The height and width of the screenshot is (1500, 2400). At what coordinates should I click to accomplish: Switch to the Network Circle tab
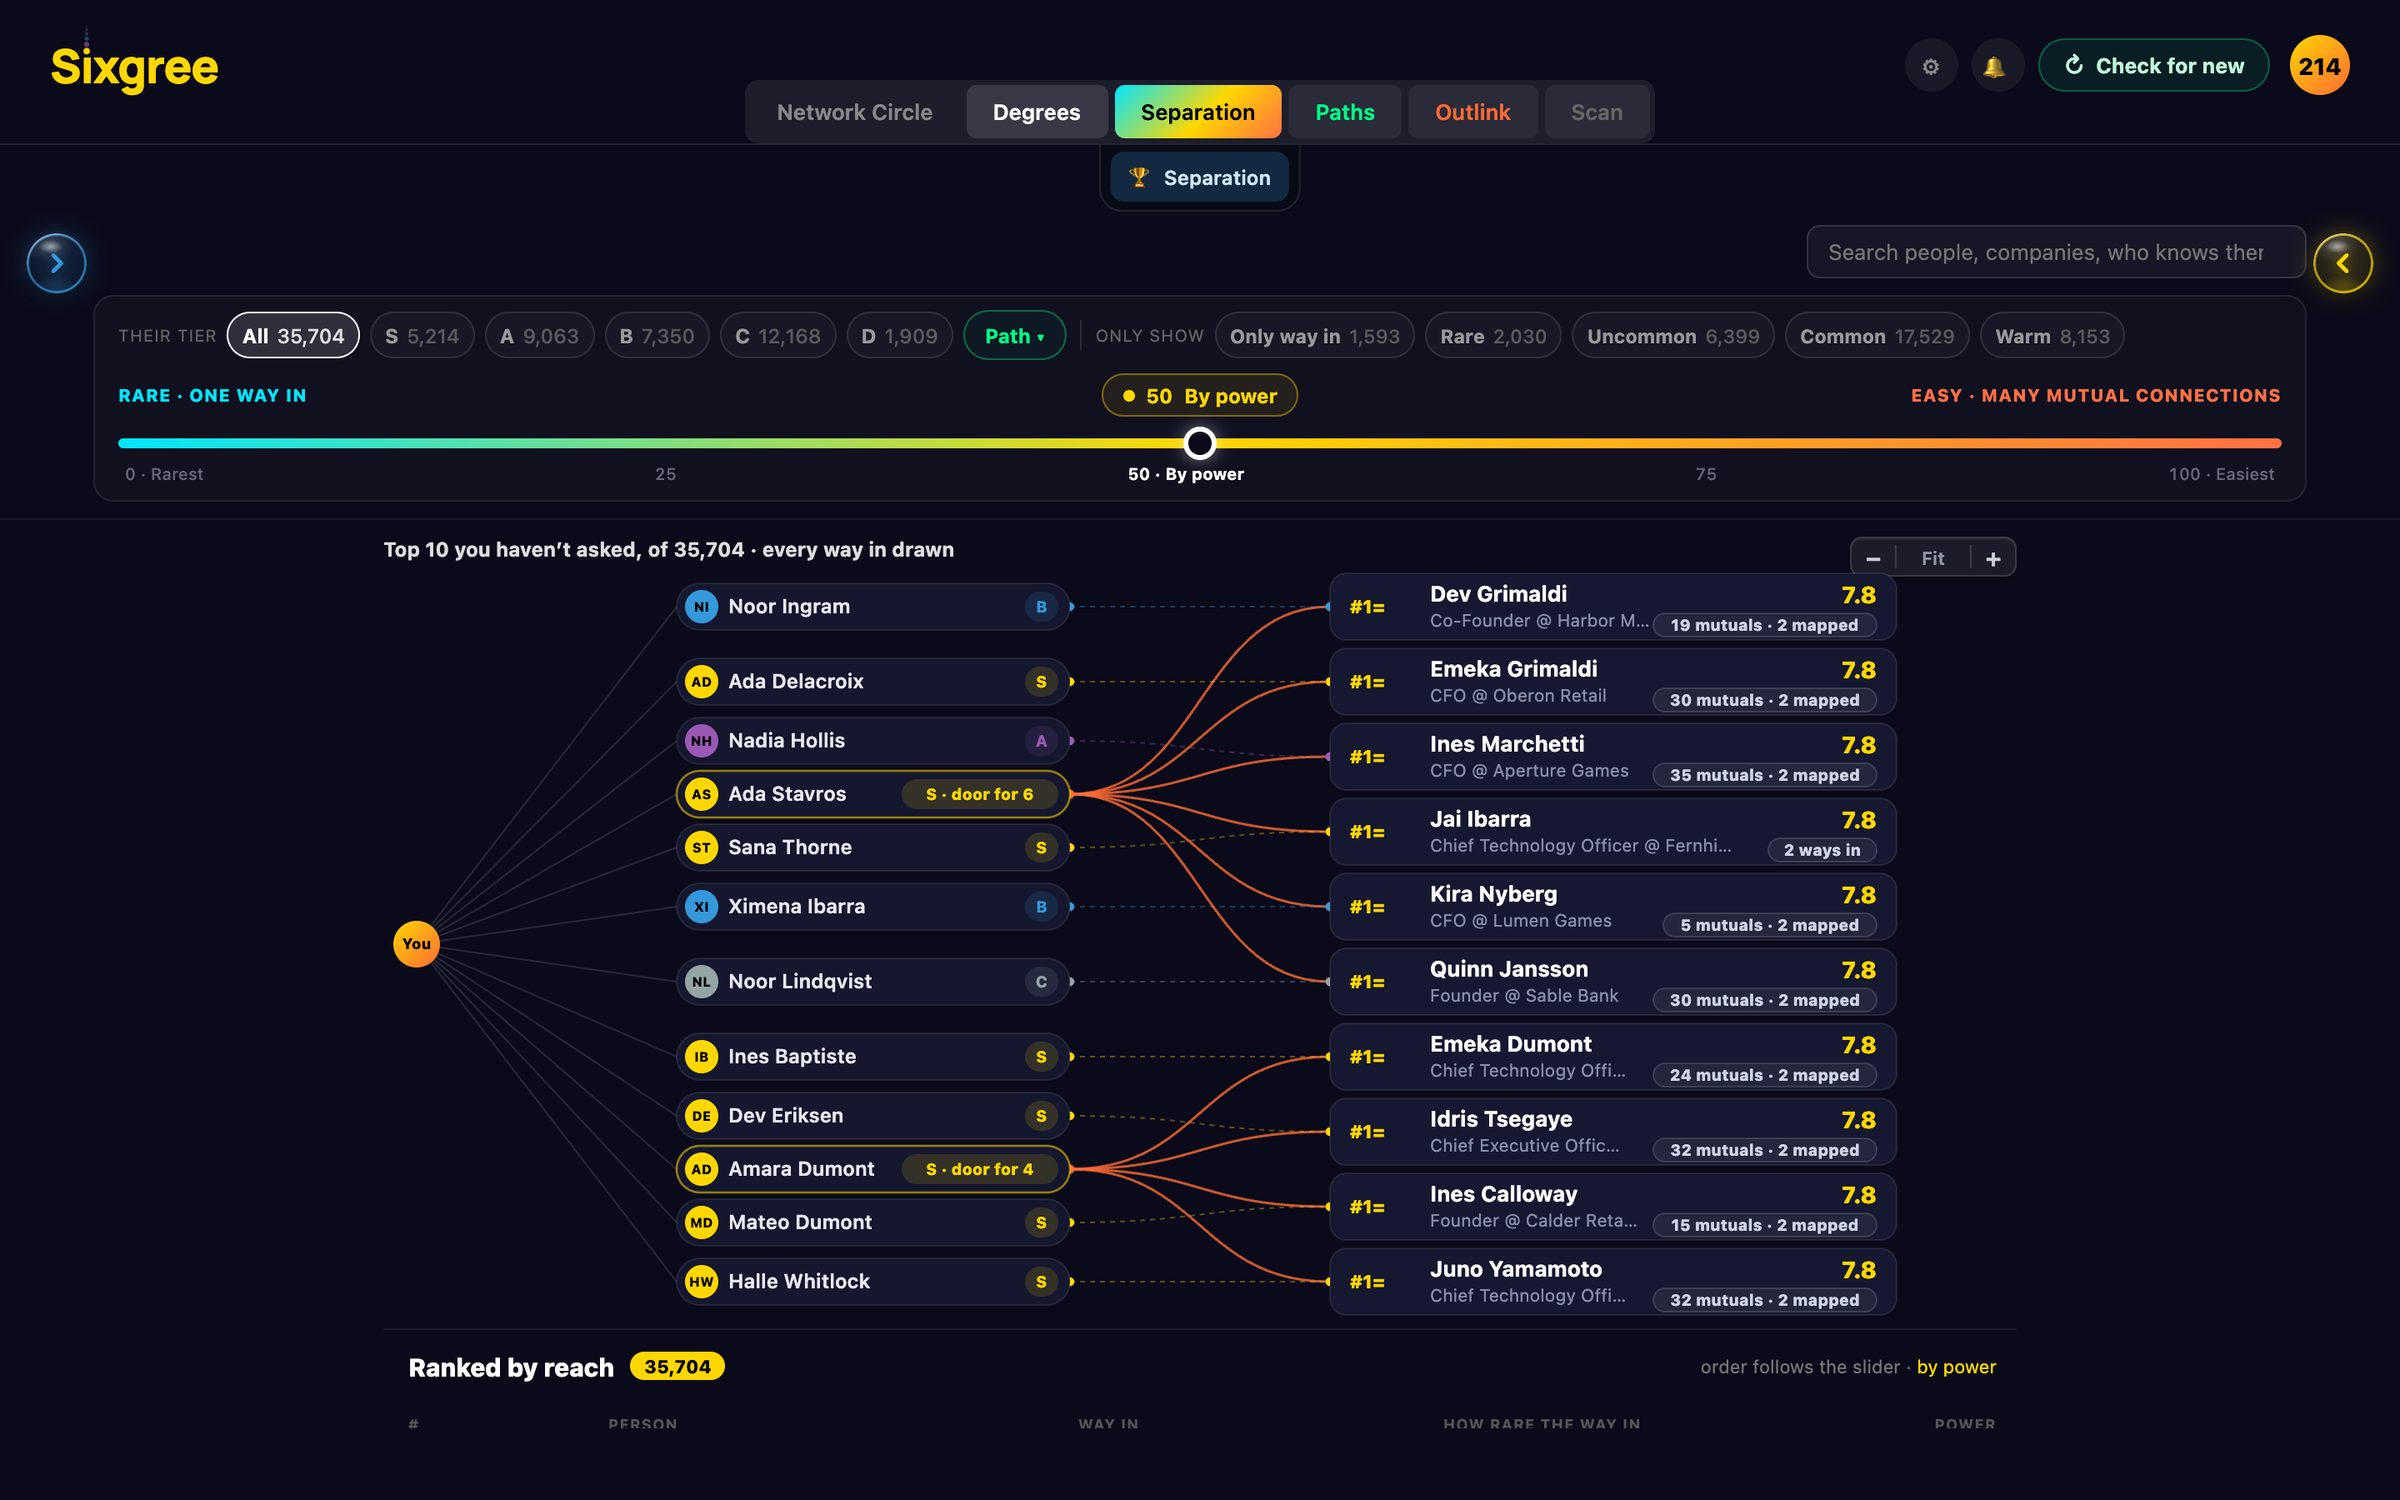click(854, 112)
